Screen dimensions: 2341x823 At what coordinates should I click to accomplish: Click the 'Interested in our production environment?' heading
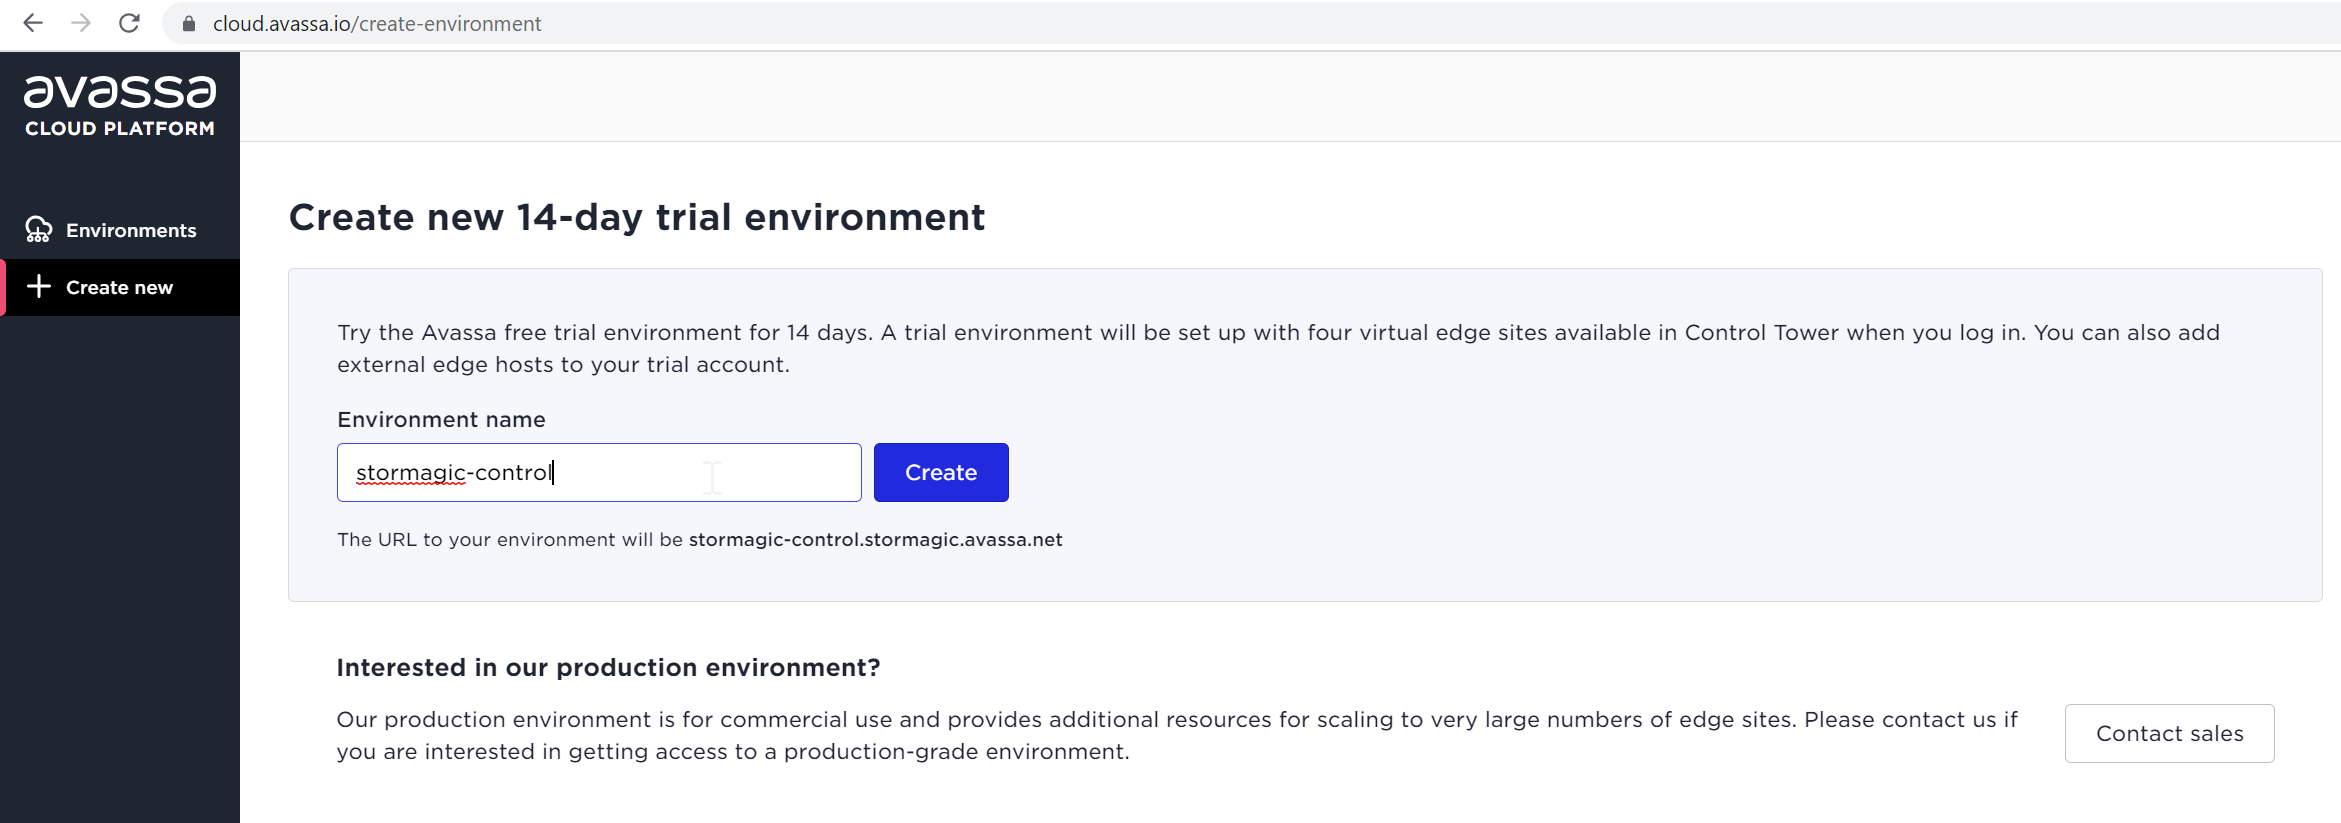coord(608,667)
